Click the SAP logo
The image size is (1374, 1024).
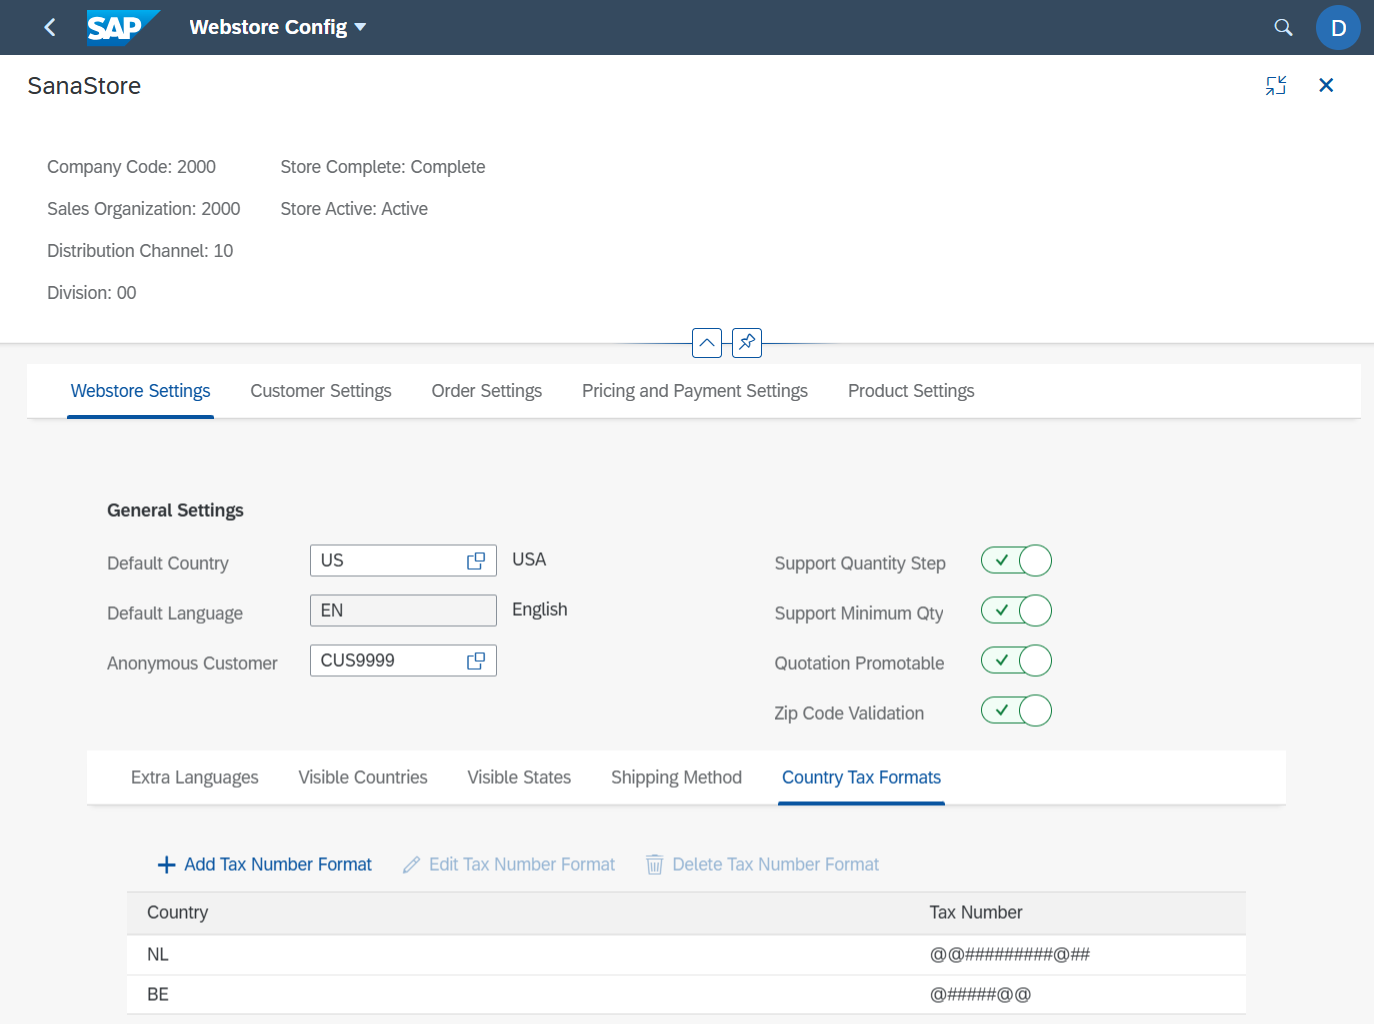(x=121, y=28)
